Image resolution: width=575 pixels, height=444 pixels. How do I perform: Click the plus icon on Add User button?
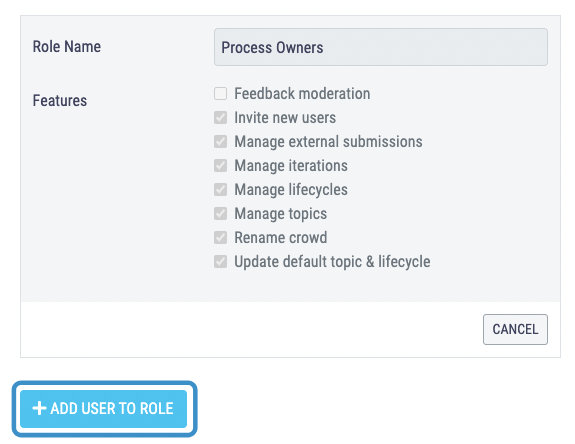[x=39, y=408]
